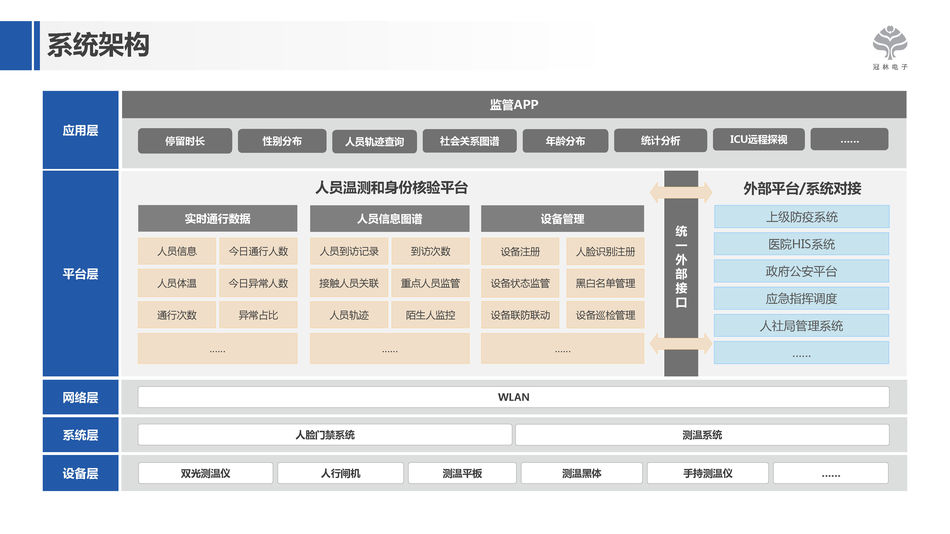Pick the 双光测温仪 device box
This screenshot has width=950, height=534.
click(x=205, y=473)
